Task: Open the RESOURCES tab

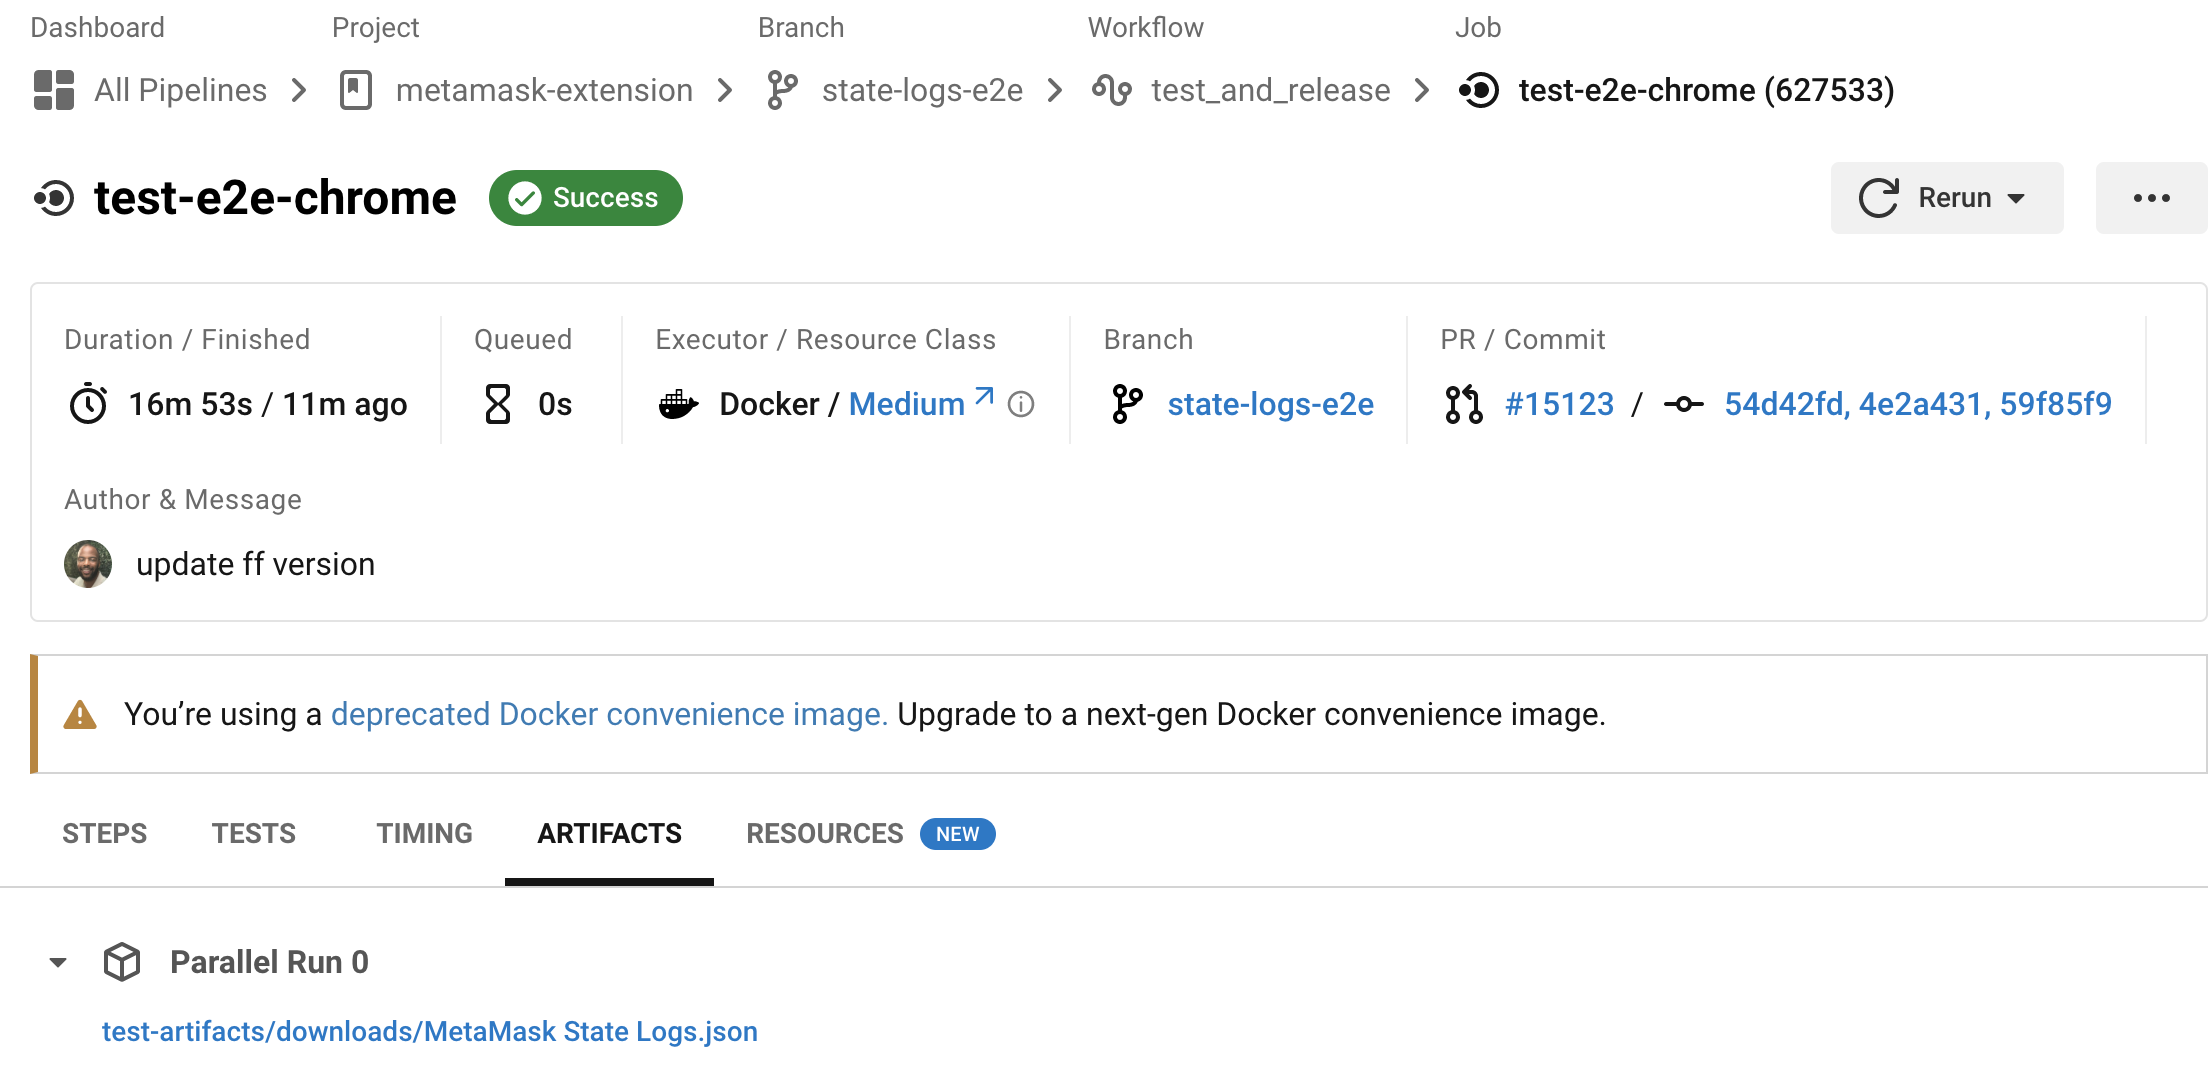Action: click(x=825, y=834)
